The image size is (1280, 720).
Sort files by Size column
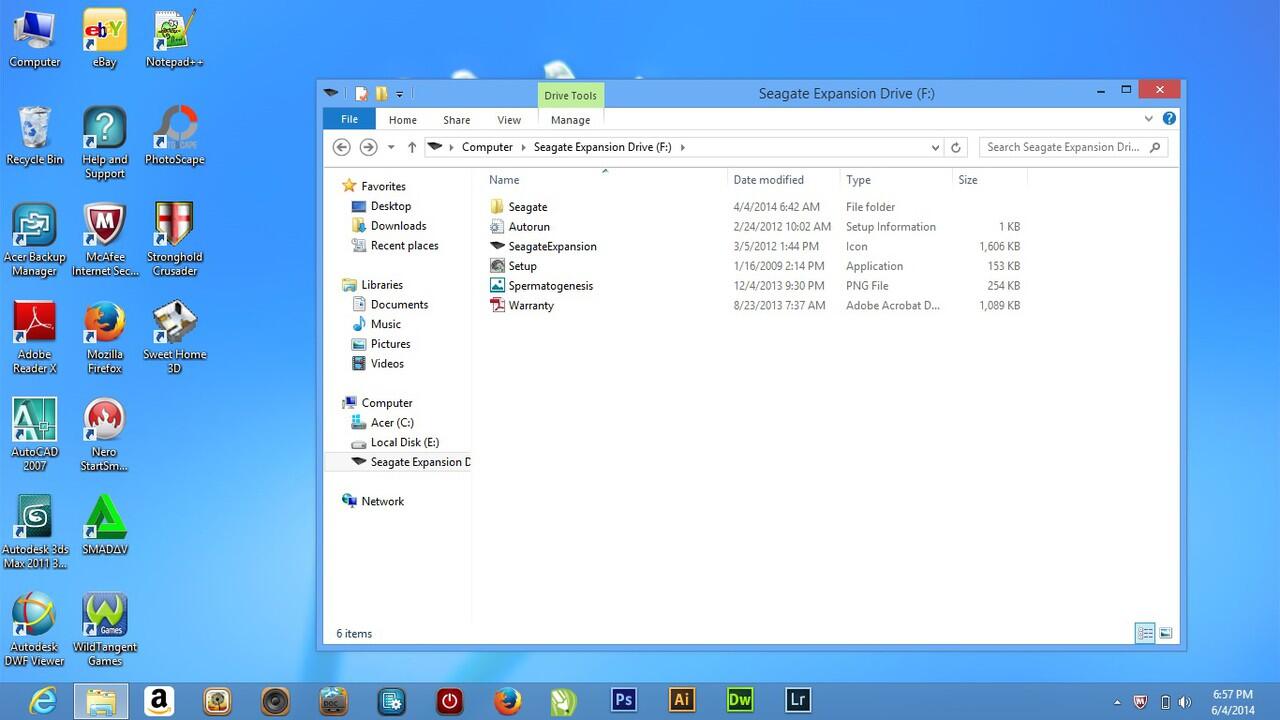(x=968, y=180)
